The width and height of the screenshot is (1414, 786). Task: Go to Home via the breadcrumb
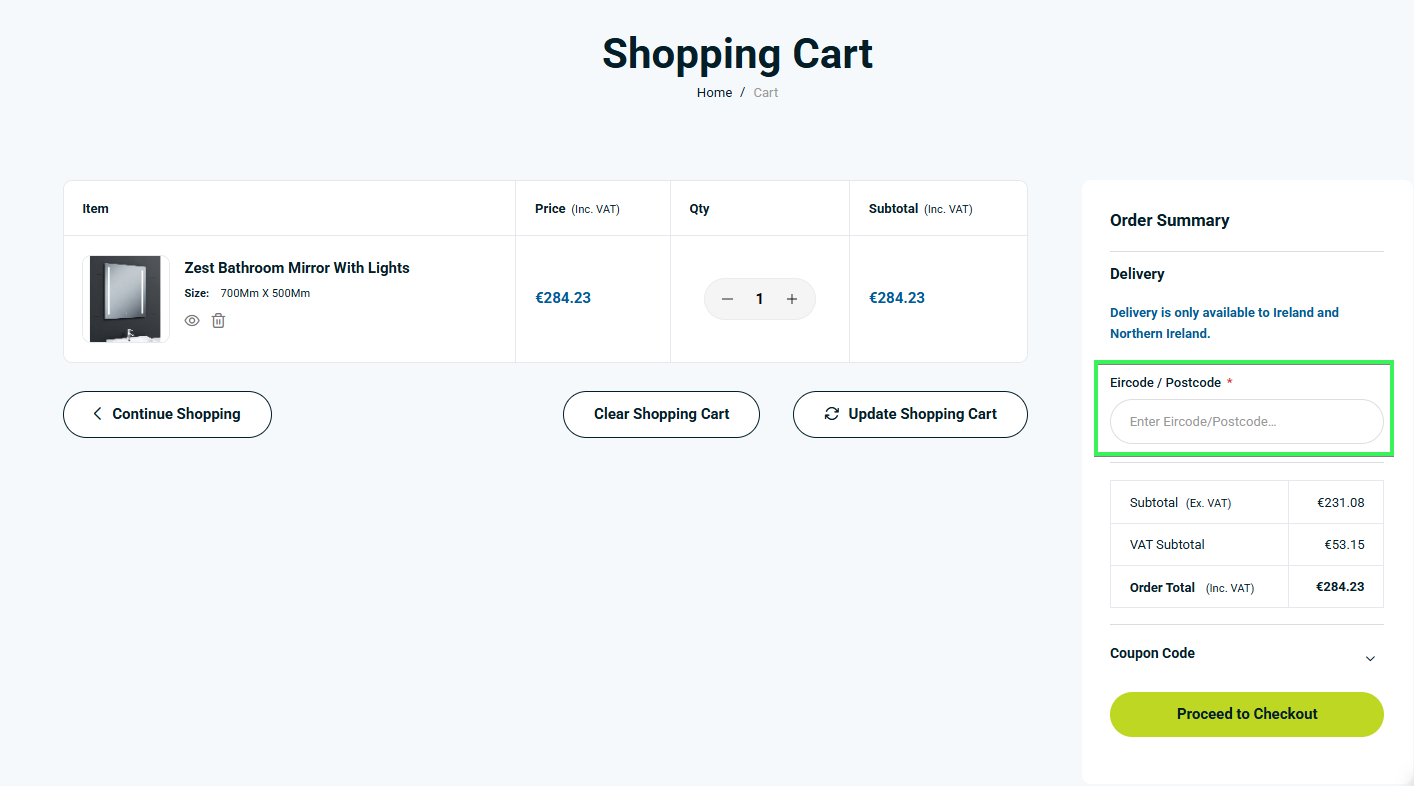click(714, 92)
